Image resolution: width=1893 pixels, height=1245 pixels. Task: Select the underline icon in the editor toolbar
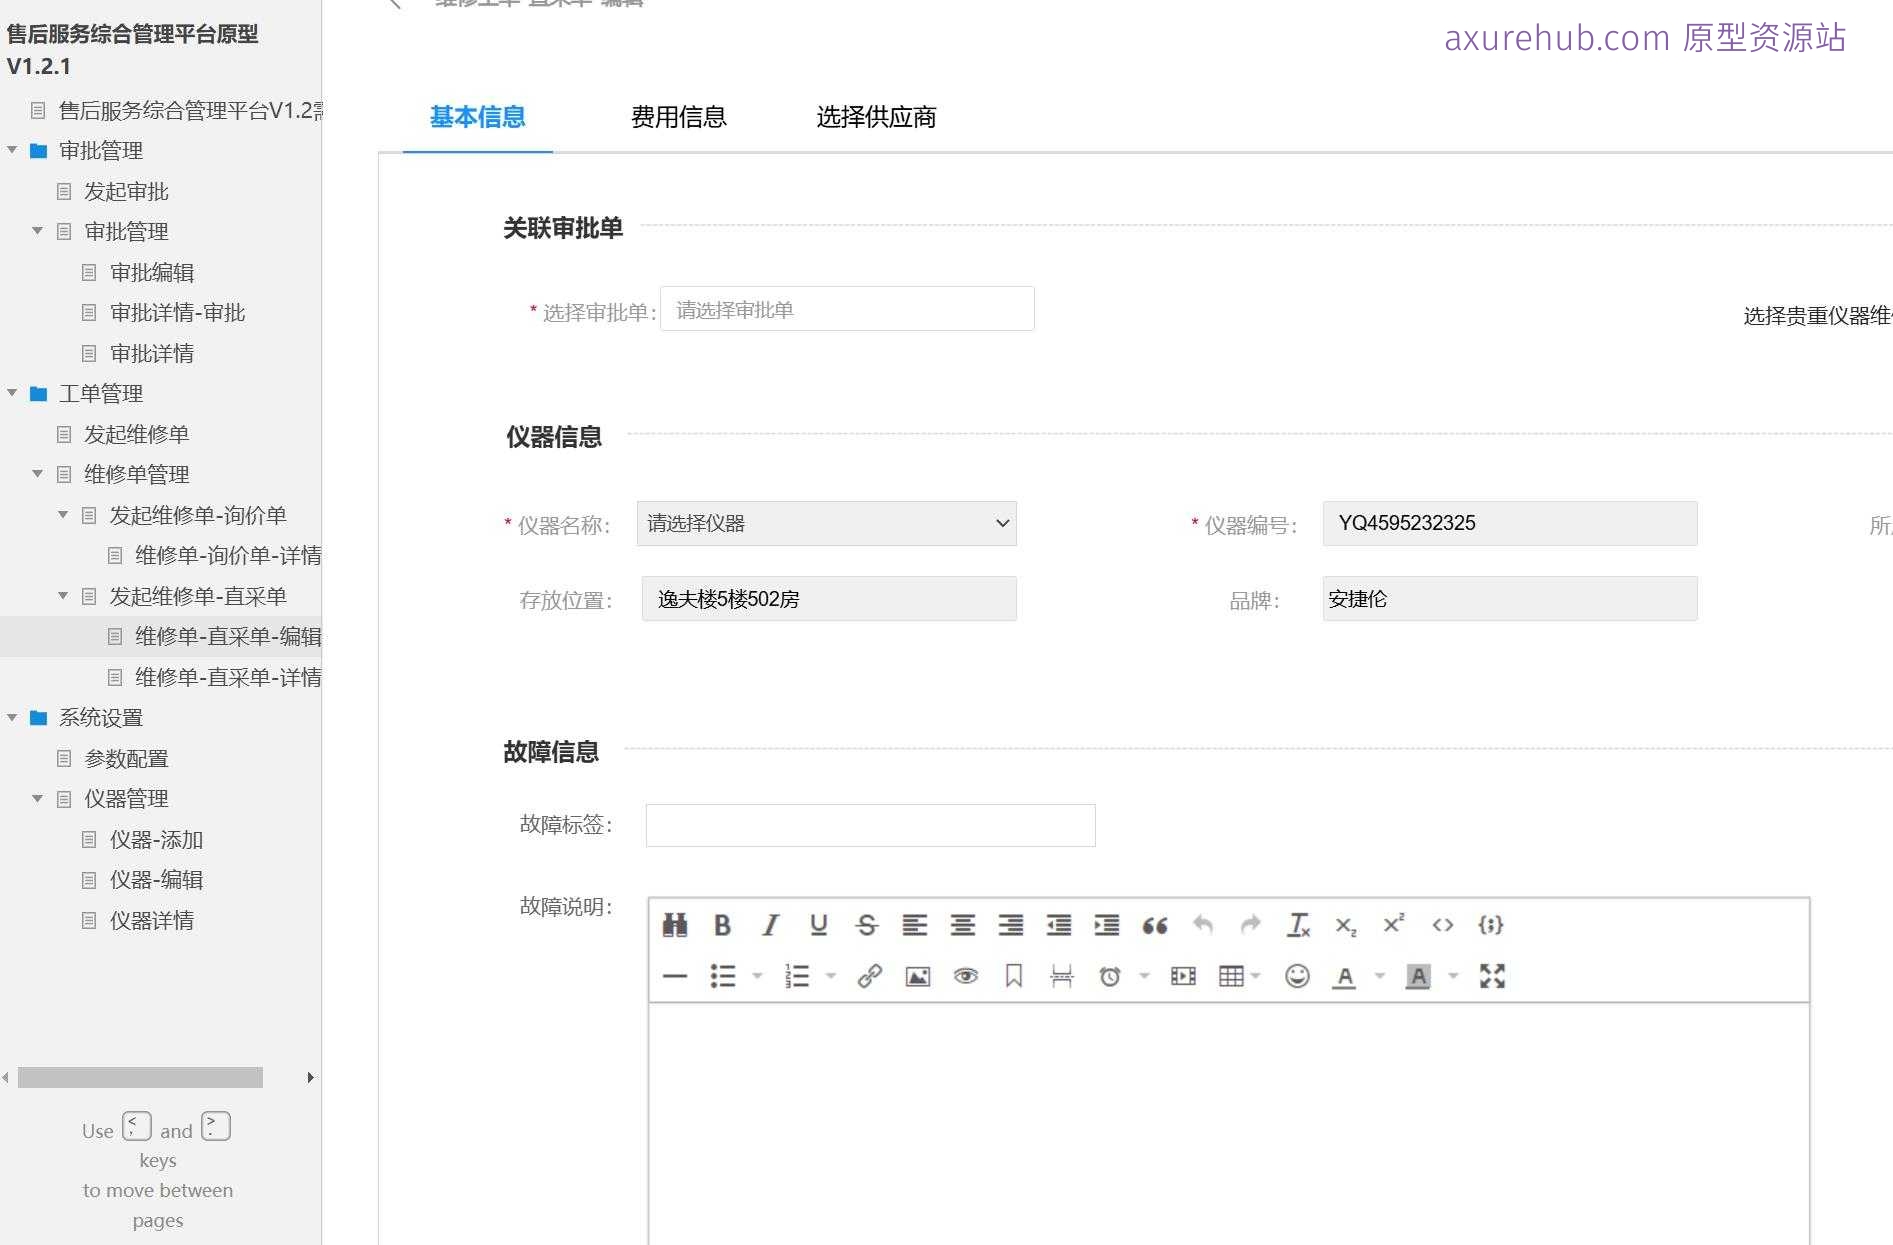tap(818, 925)
